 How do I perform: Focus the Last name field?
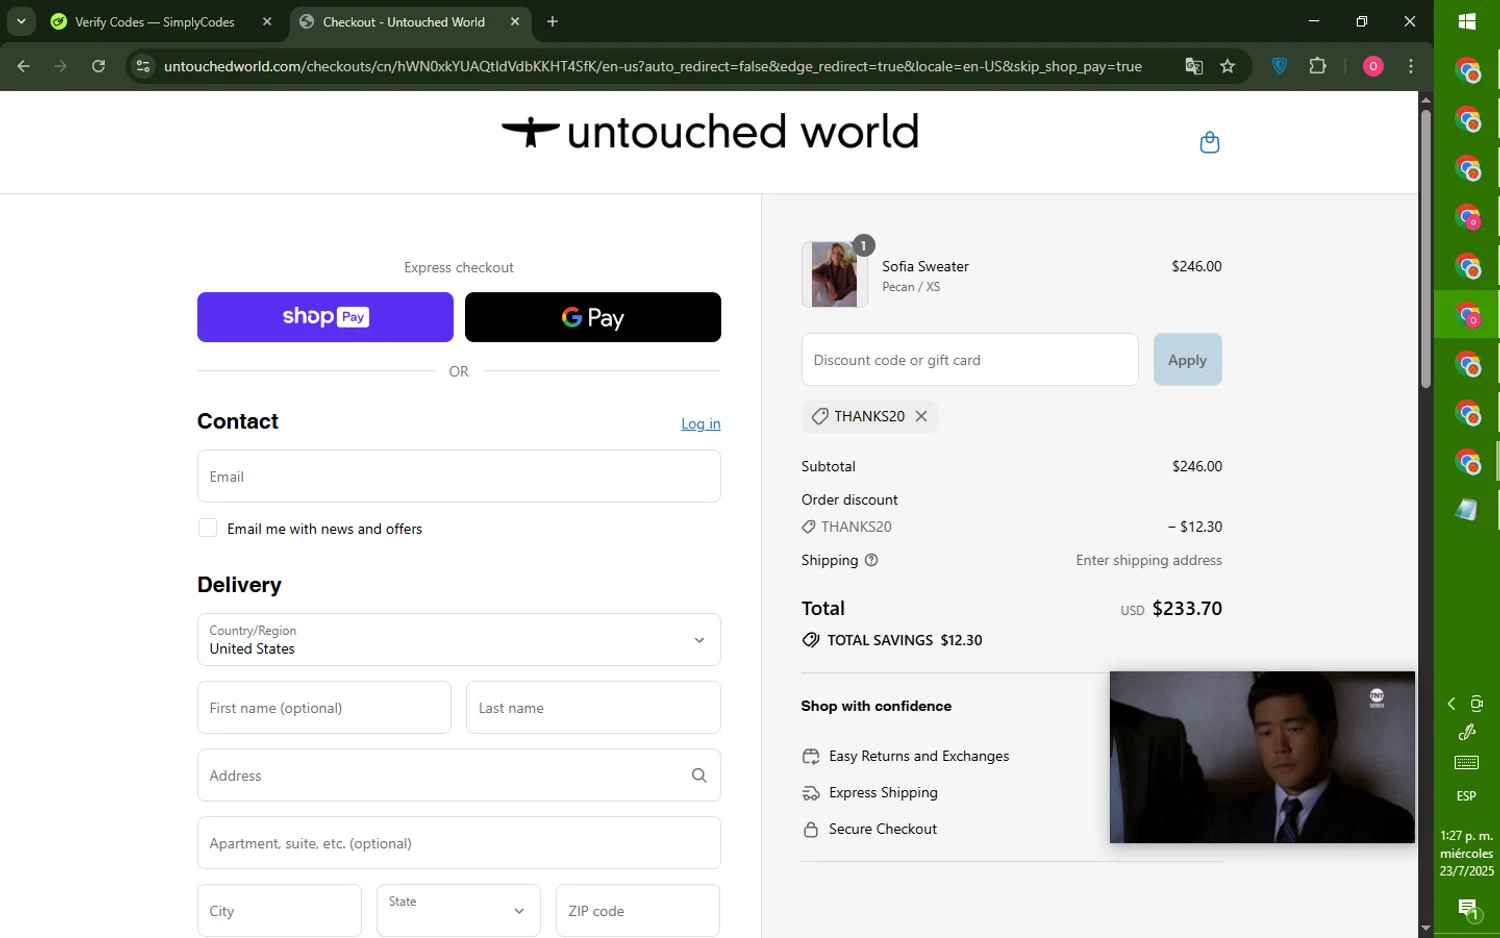coord(593,708)
